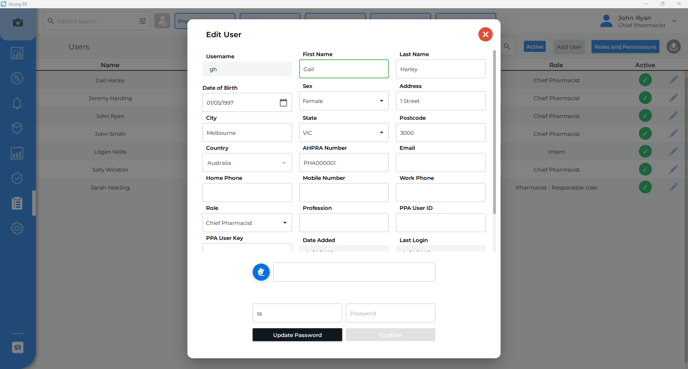Click the Postcode field
This screenshot has width=688, height=369.
coord(441,133)
